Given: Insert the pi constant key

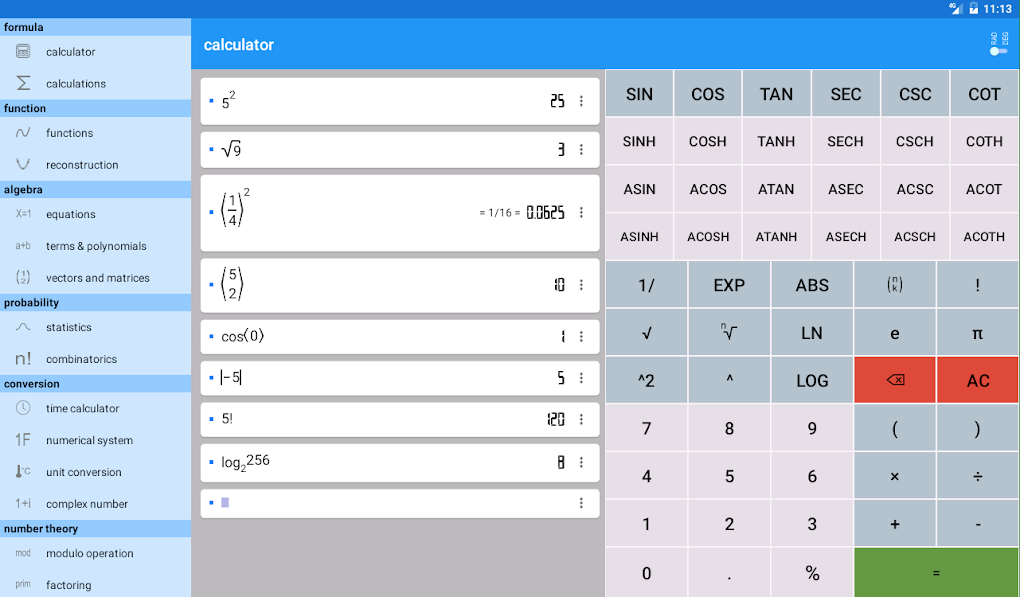Looking at the screenshot, I should tap(977, 333).
